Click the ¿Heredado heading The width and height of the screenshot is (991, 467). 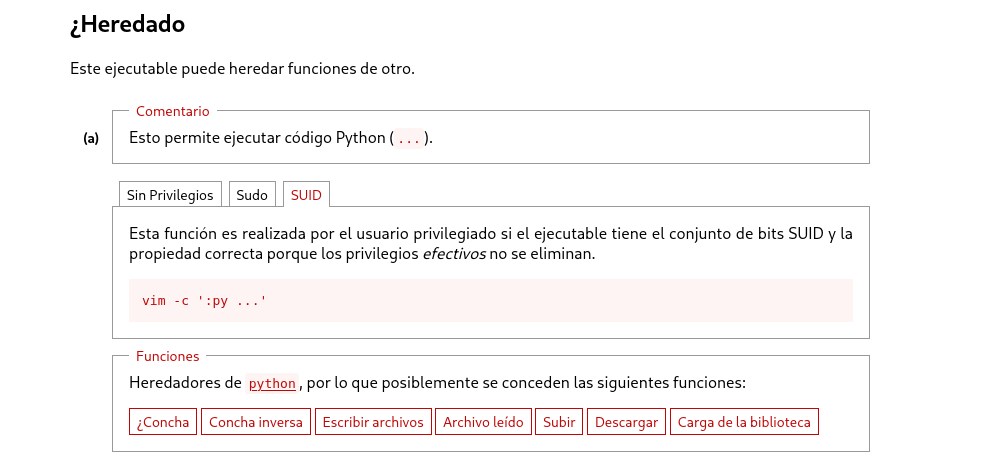(127, 25)
